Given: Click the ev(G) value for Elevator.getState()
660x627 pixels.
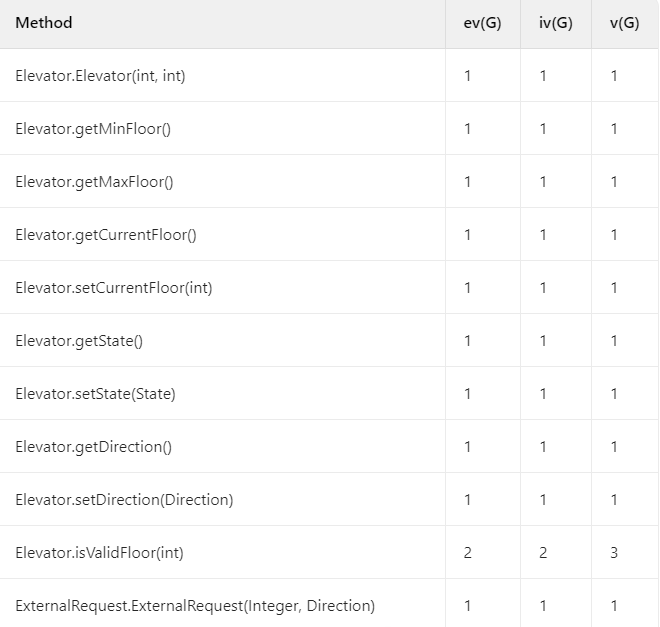Looking at the screenshot, I should pos(468,341).
